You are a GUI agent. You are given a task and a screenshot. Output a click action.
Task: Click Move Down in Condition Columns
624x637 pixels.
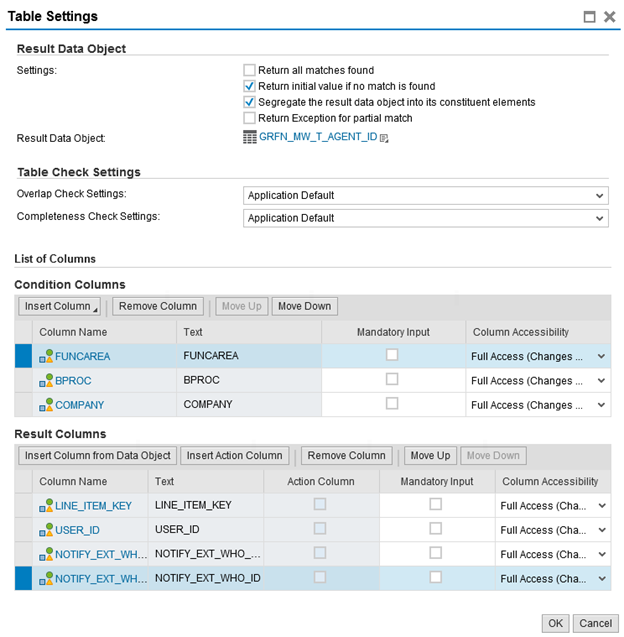[x=304, y=306]
